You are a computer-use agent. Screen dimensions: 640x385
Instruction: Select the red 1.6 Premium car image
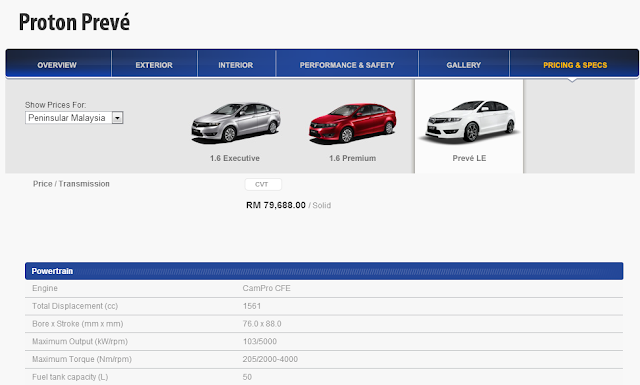[x=352, y=123]
